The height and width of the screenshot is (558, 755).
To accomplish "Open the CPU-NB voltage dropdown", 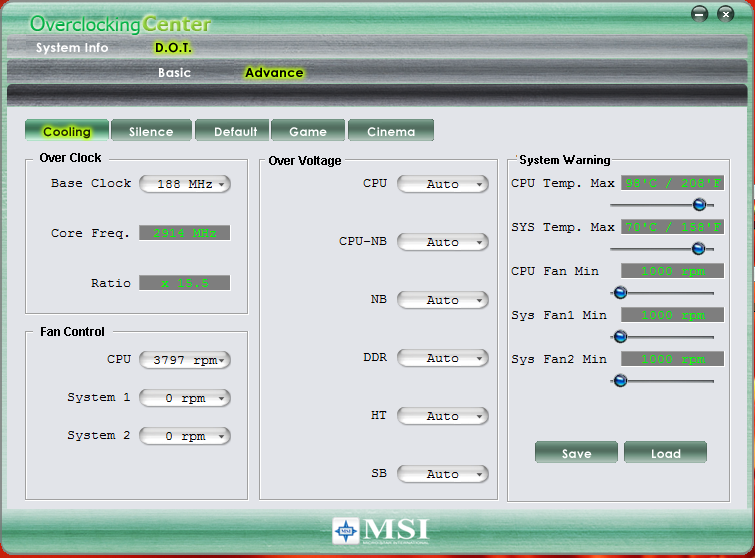I will pos(443,242).
